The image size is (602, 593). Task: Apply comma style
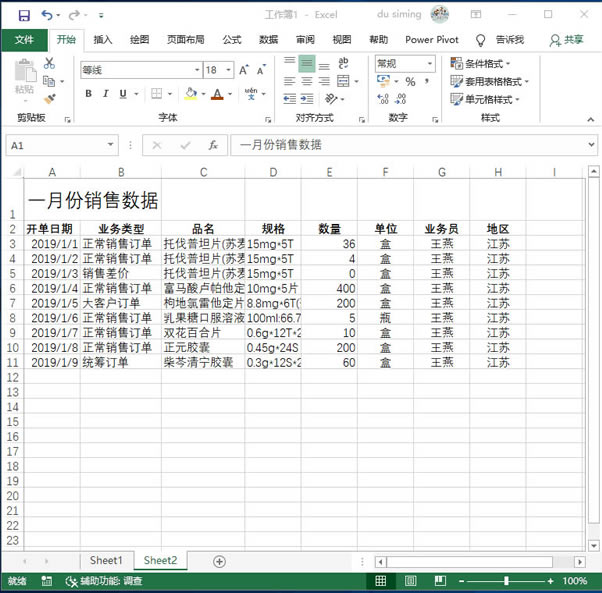tap(427, 81)
